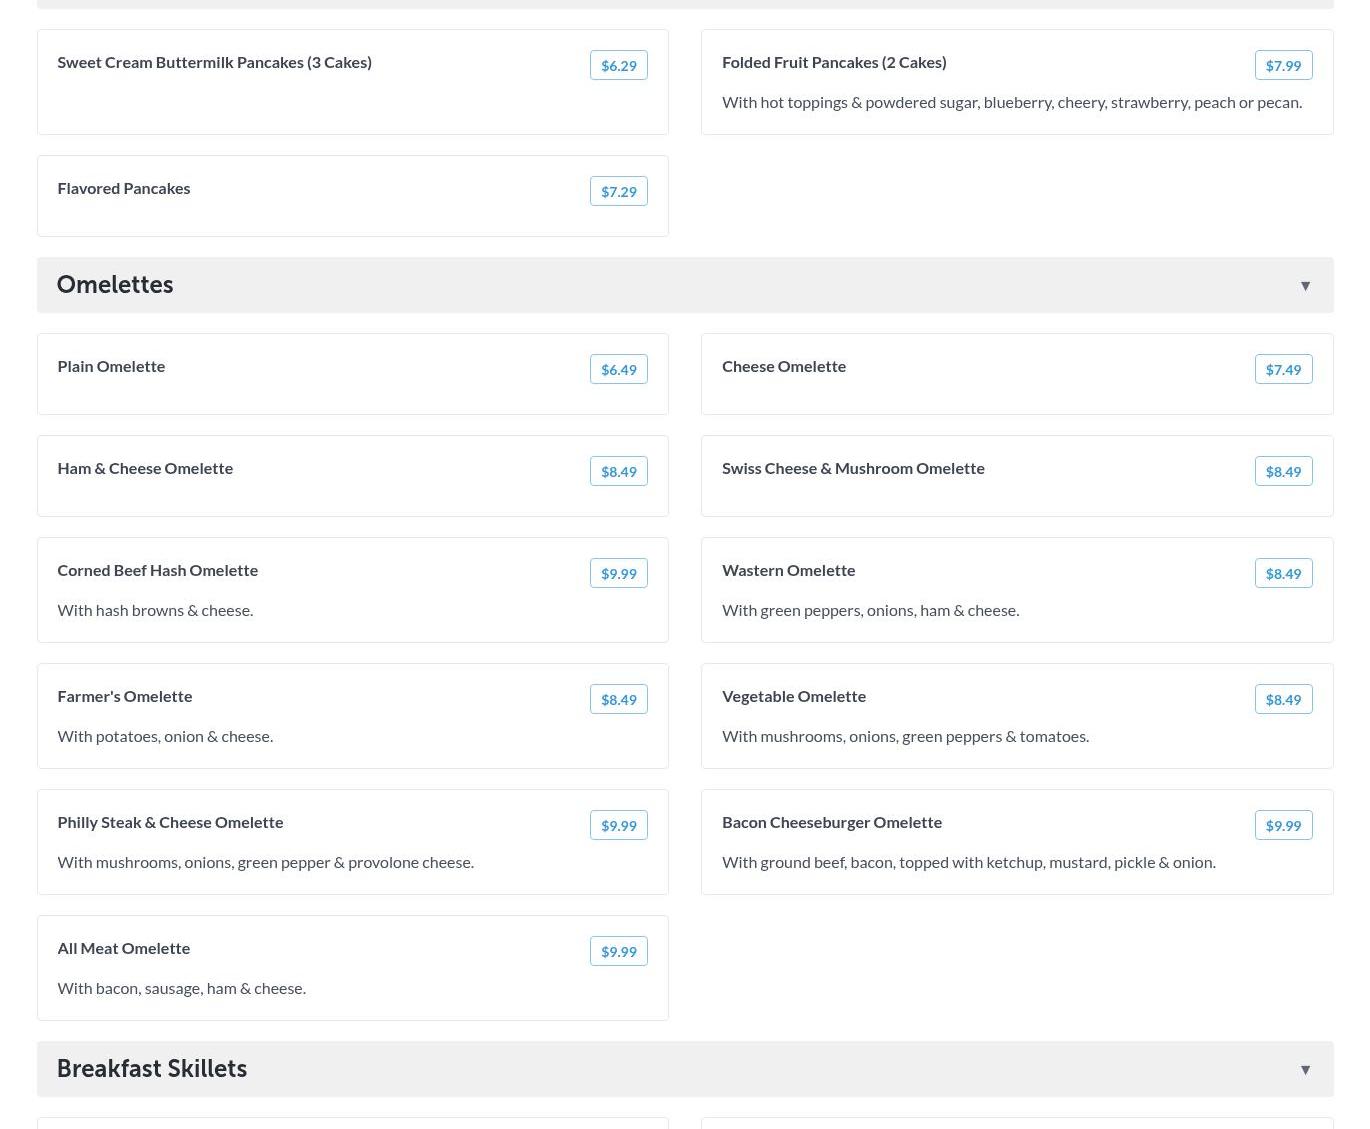Click the $6.49 Plain Omelette price
Screen dimensions: 1370x1129
[619, 369]
